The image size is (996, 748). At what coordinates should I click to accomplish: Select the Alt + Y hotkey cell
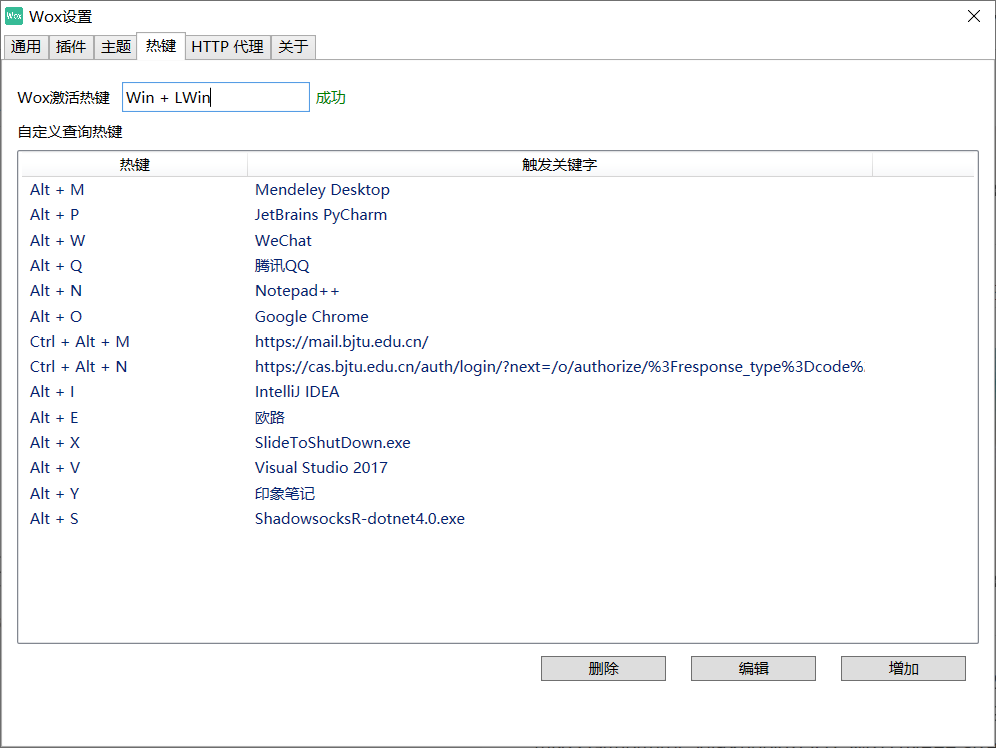pos(55,493)
